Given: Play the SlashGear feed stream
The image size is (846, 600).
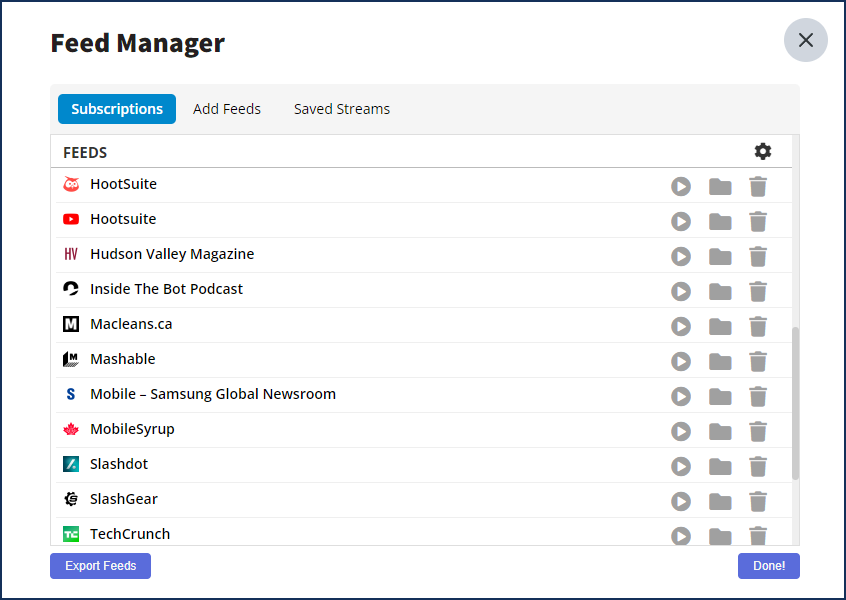Looking at the screenshot, I should coord(681,501).
